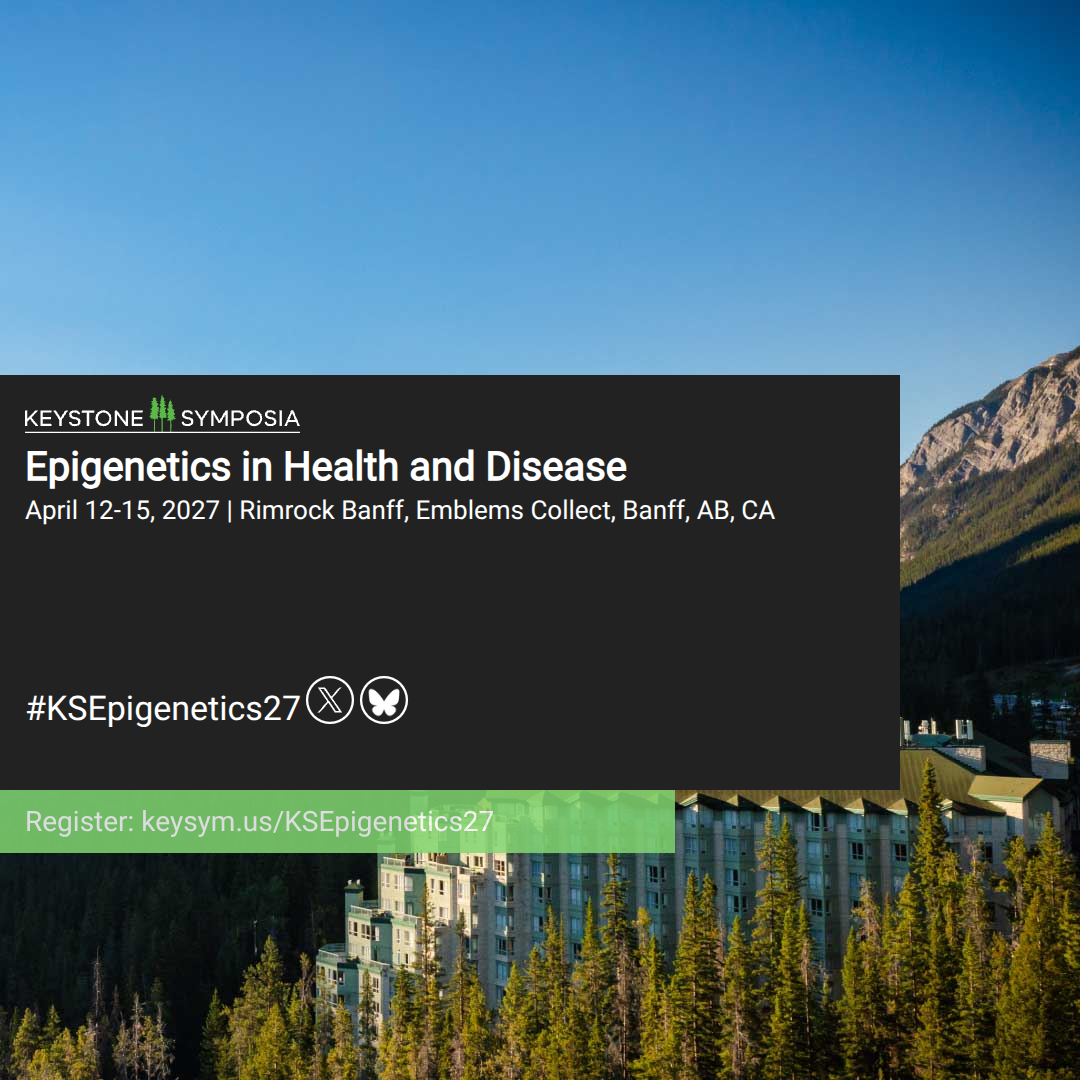1080x1080 pixels.
Task: Click the Emblems Collect text
Action: click(x=515, y=510)
